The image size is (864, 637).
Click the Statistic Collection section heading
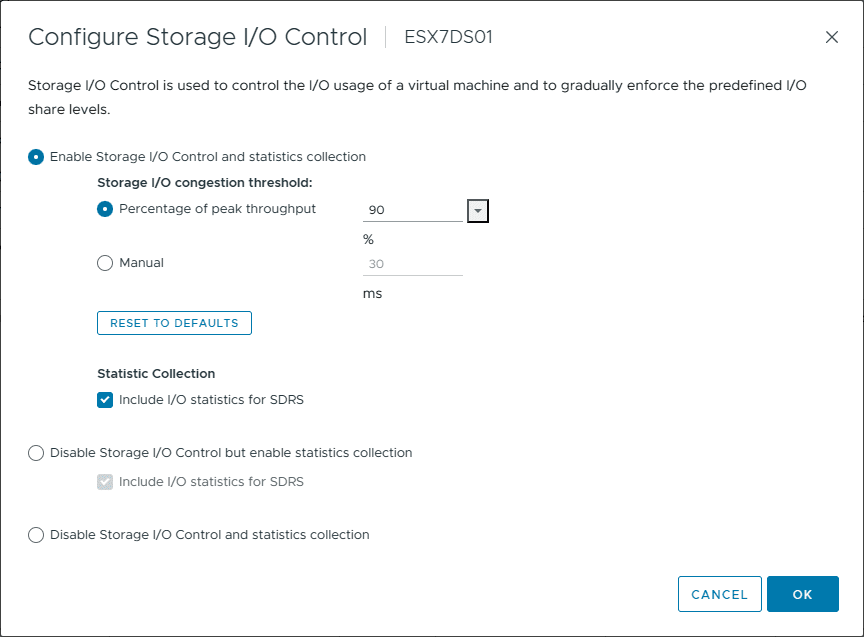[156, 374]
